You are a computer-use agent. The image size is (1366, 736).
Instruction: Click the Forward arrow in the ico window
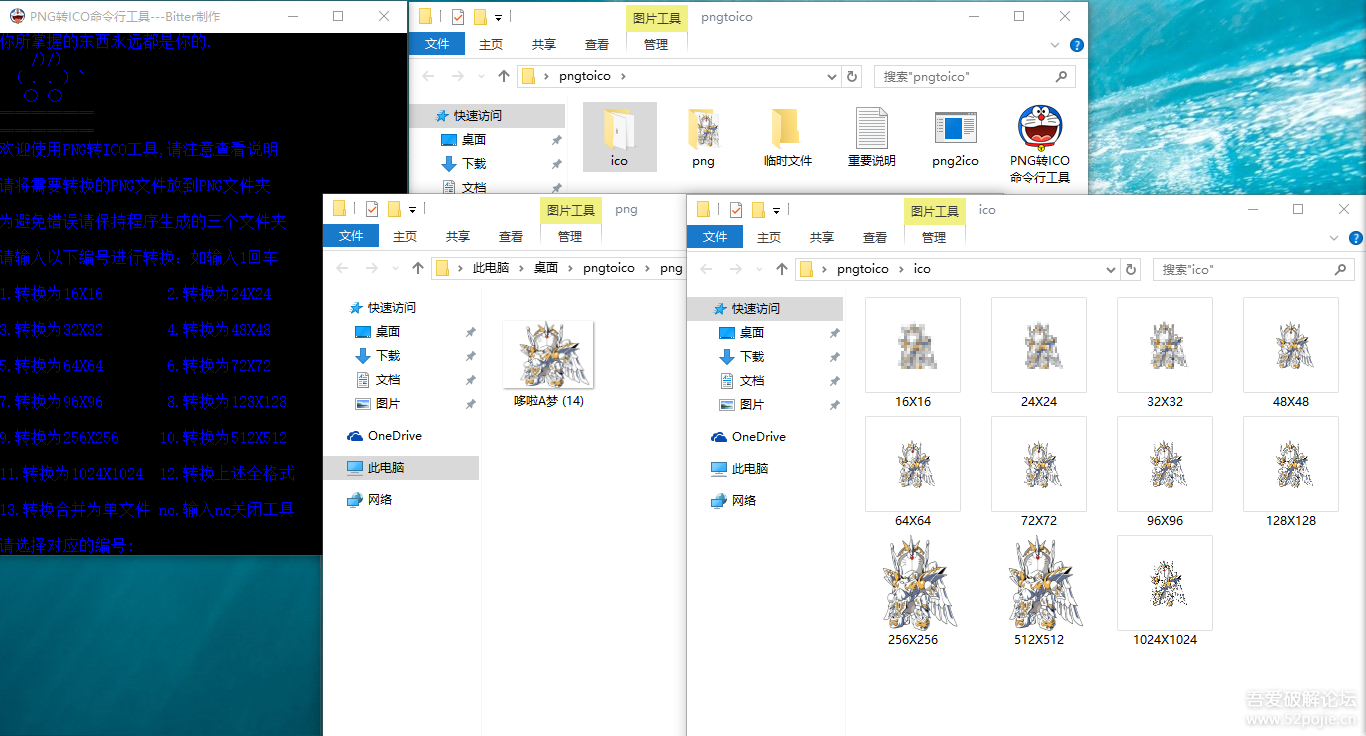click(736, 269)
